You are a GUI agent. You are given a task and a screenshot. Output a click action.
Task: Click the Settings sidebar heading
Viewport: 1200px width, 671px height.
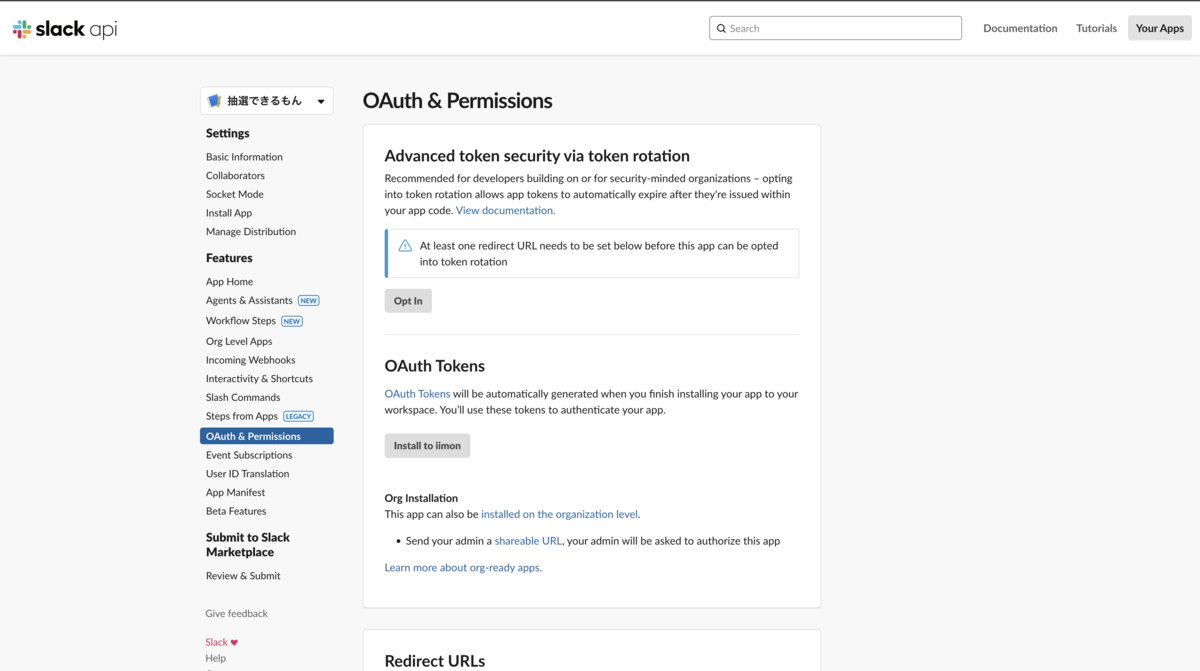tap(228, 133)
